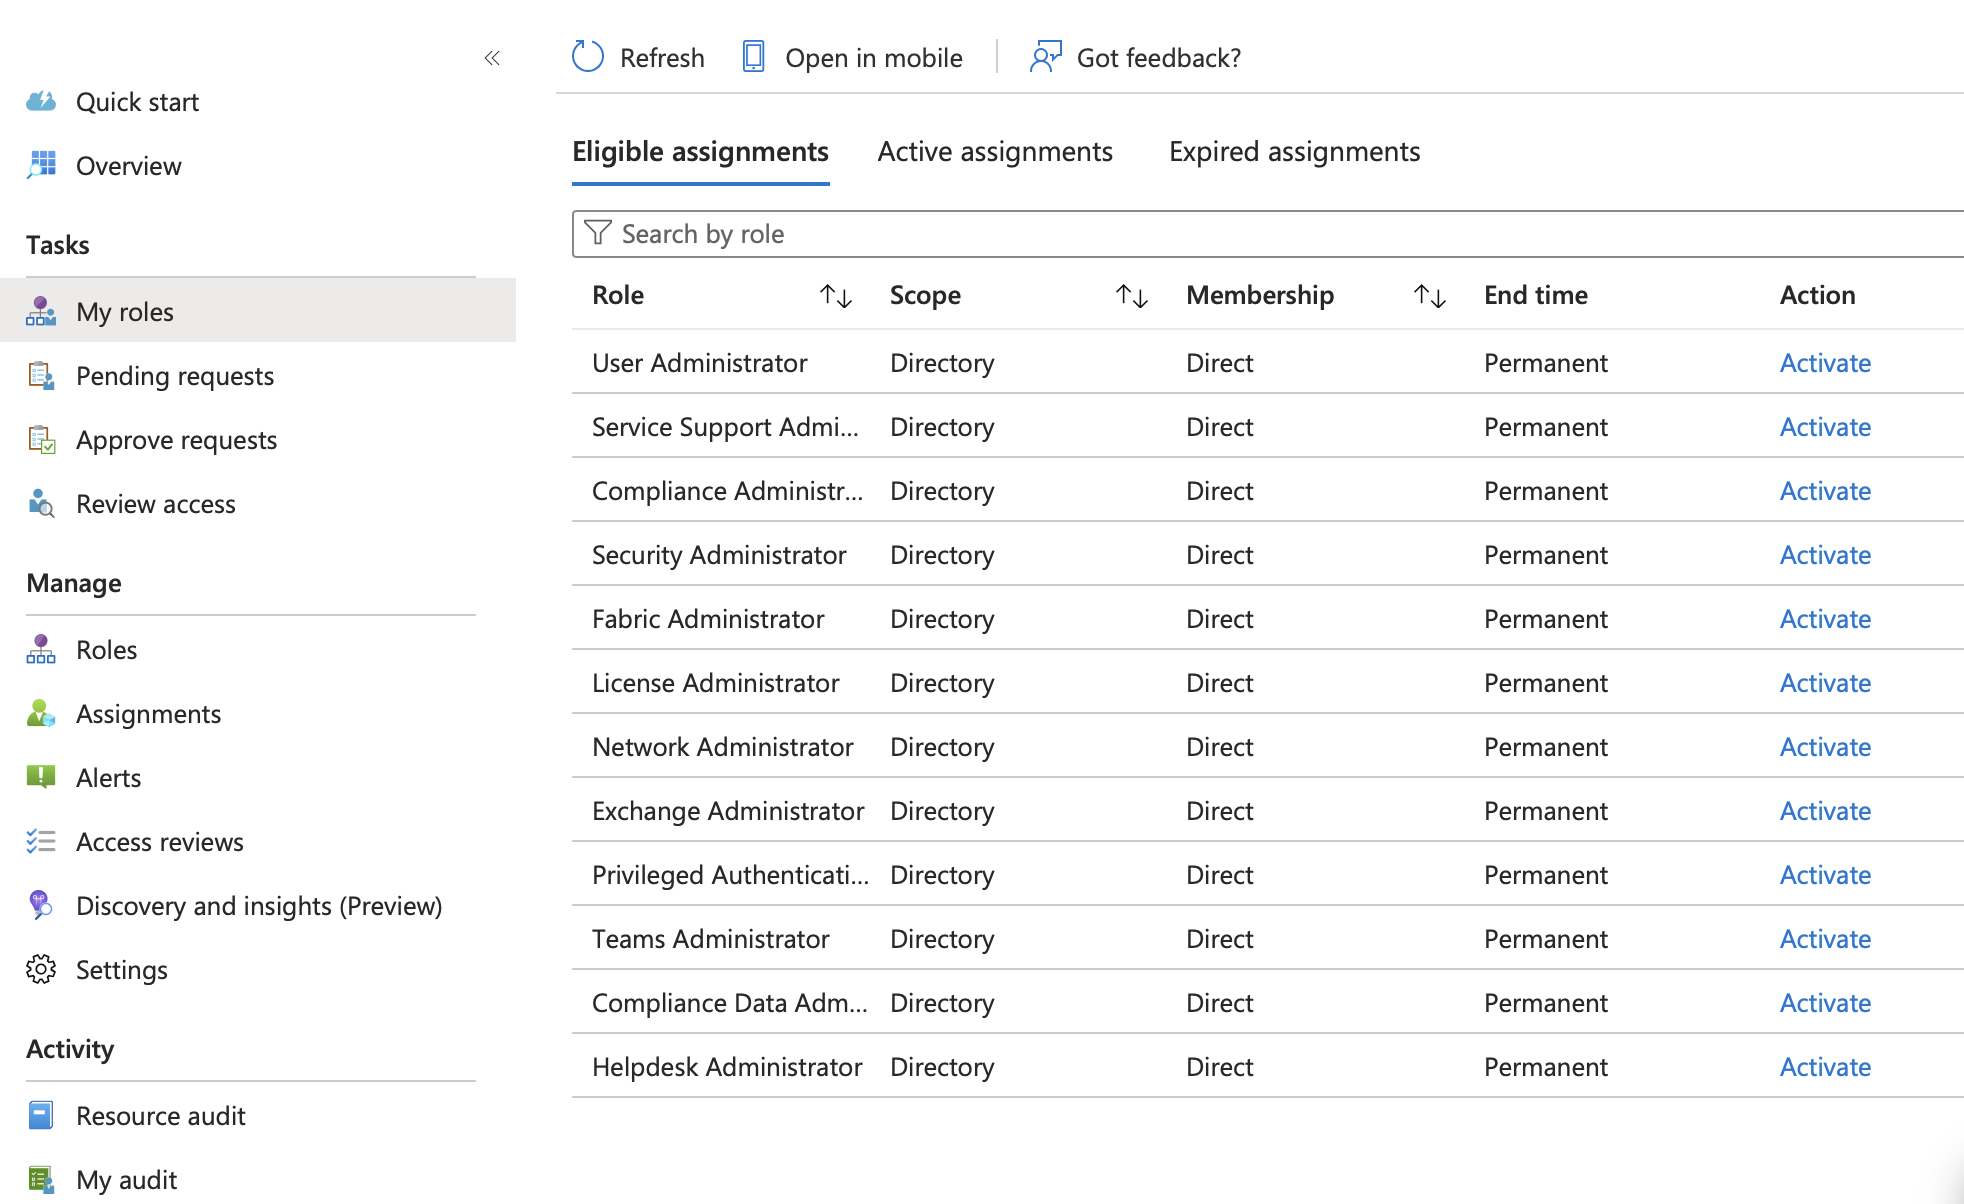This screenshot has width=1964, height=1204.
Task: Click the Got feedback person icon
Action: [1045, 57]
